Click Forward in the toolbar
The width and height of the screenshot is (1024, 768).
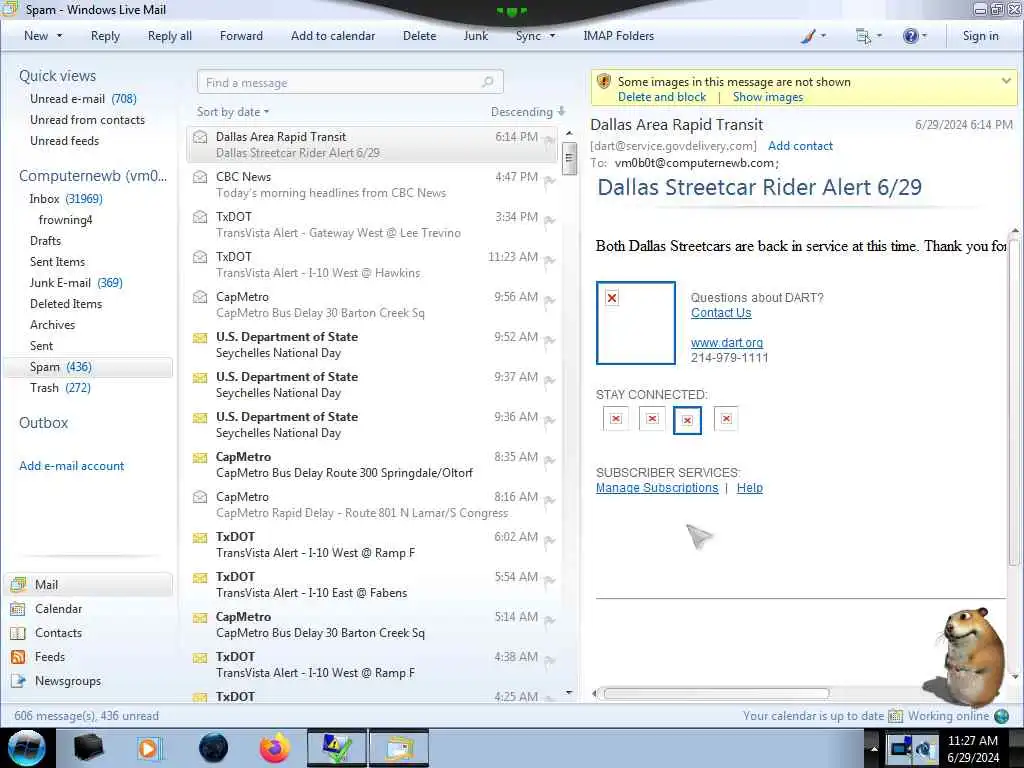[x=241, y=37]
